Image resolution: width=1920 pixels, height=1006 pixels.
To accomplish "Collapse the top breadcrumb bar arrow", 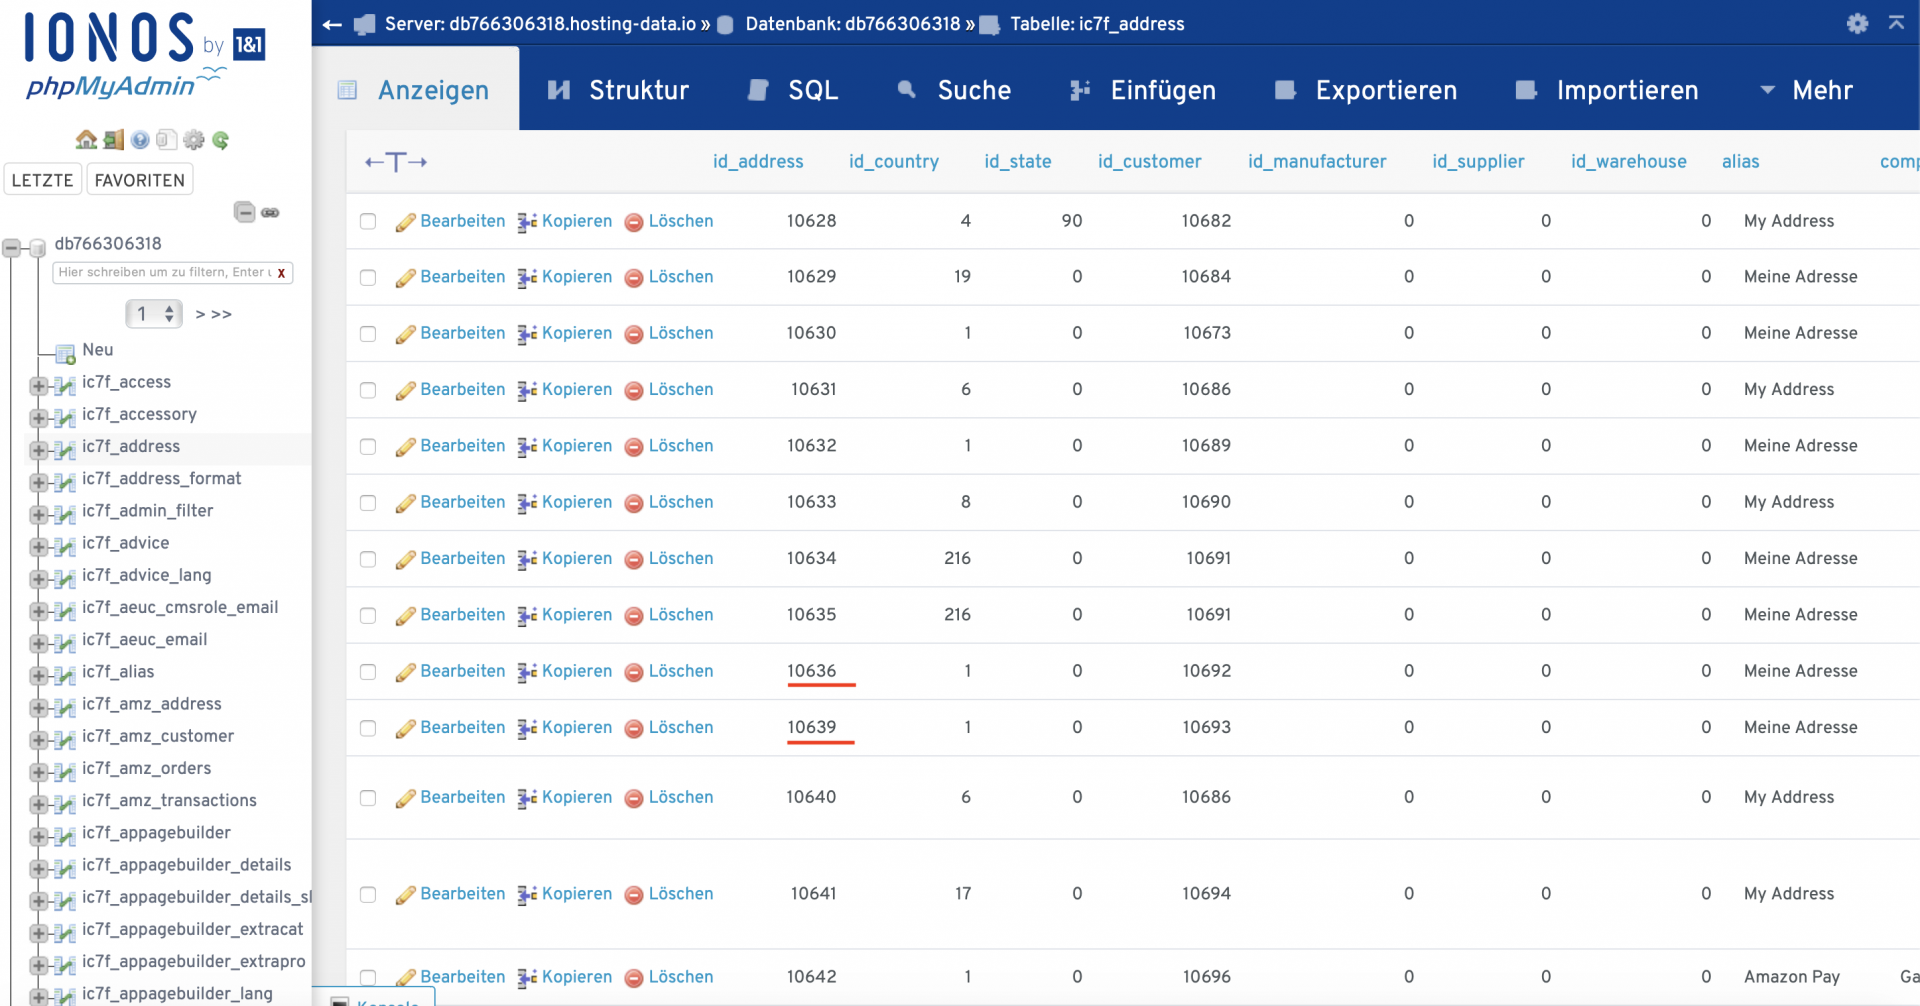I will click(1896, 23).
